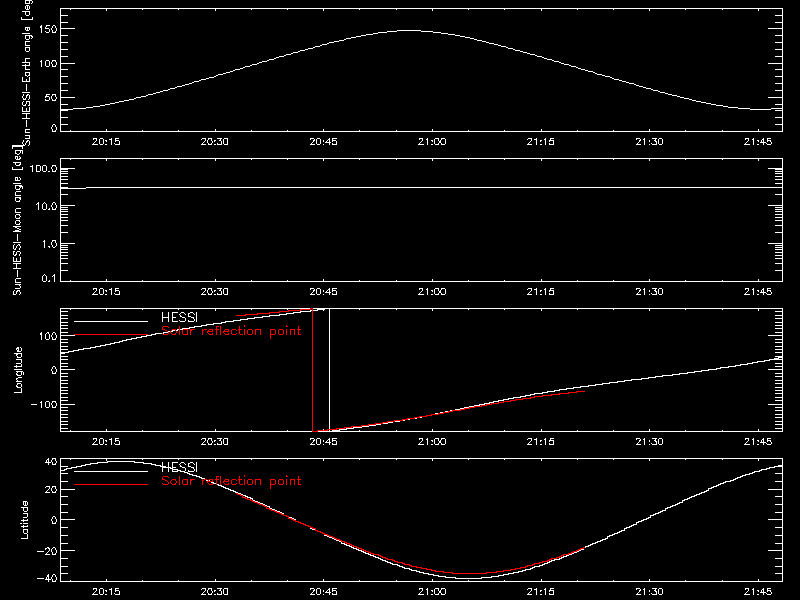Screen dimensions: 800x600
Task: Click the Sun-HESSI-Moon angle axis label
Action: click(x=17, y=220)
